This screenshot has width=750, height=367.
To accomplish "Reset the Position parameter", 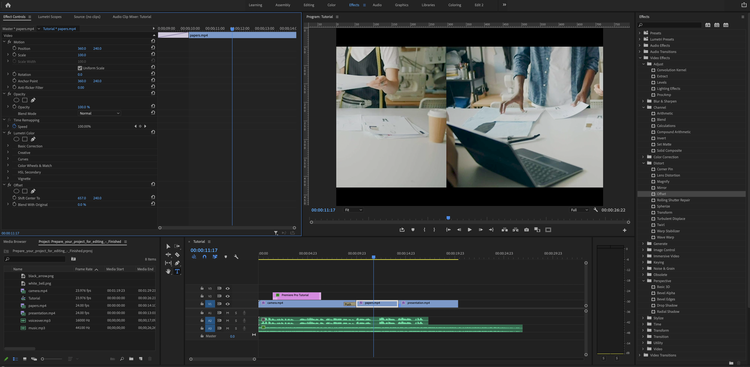I will tap(153, 48).
